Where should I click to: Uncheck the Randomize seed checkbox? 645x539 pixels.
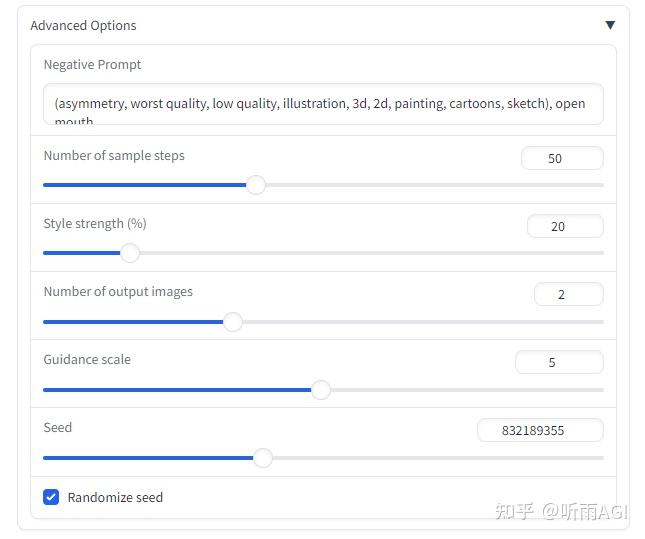pyautogui.click(x=51, y=497)
